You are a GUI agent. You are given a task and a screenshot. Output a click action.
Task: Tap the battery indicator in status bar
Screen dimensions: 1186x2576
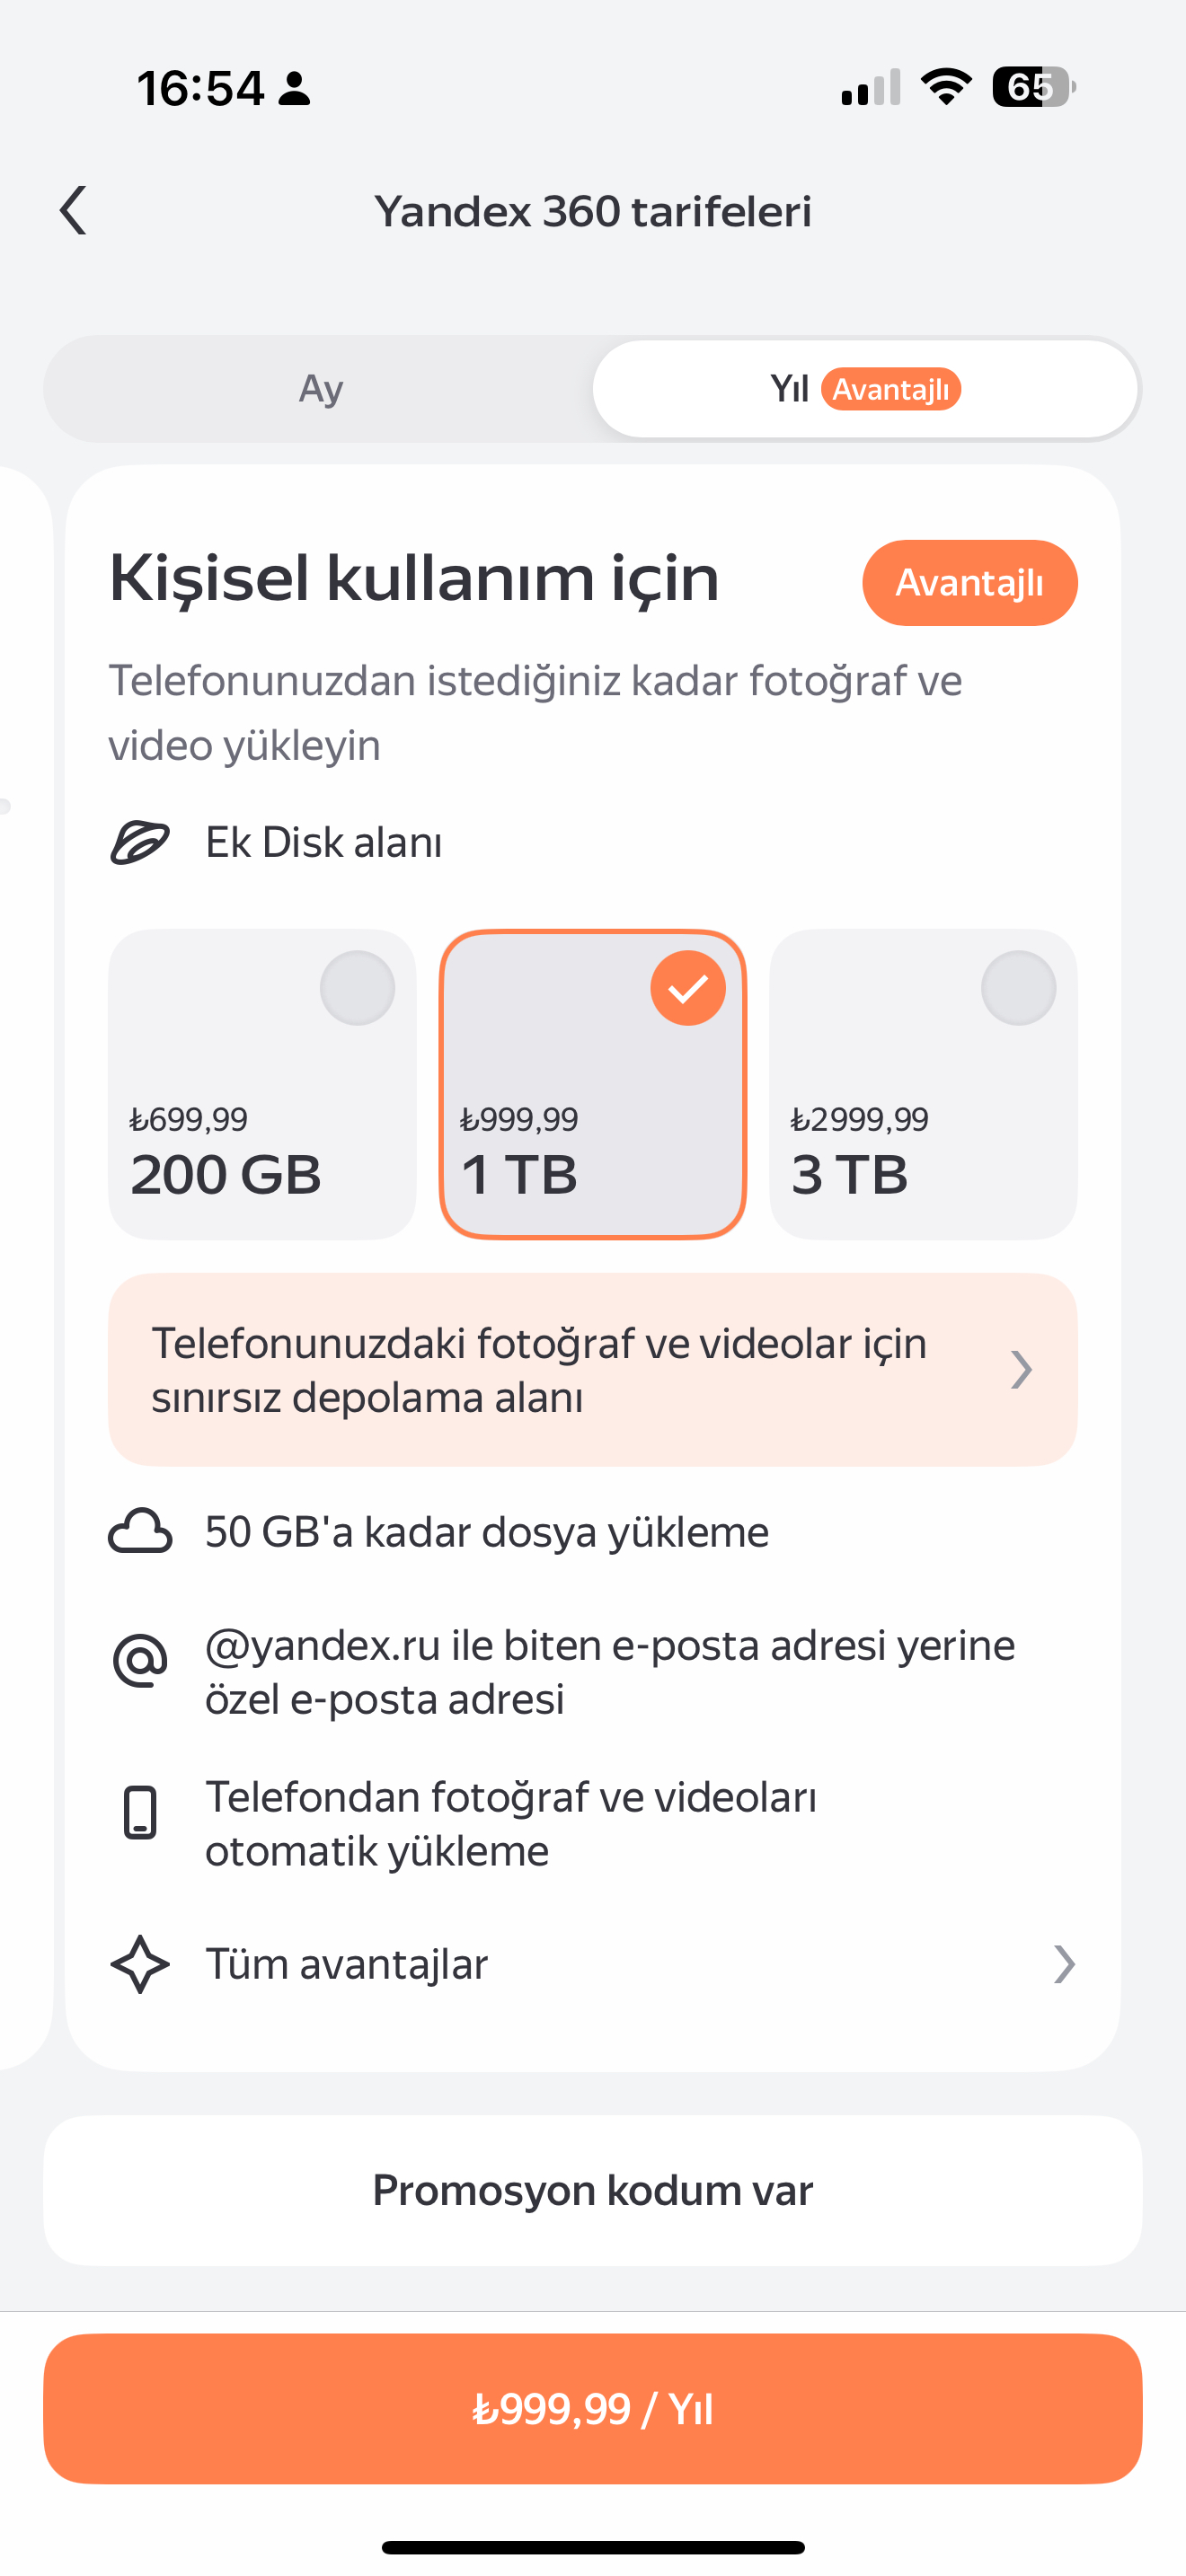click(1032, 87)
